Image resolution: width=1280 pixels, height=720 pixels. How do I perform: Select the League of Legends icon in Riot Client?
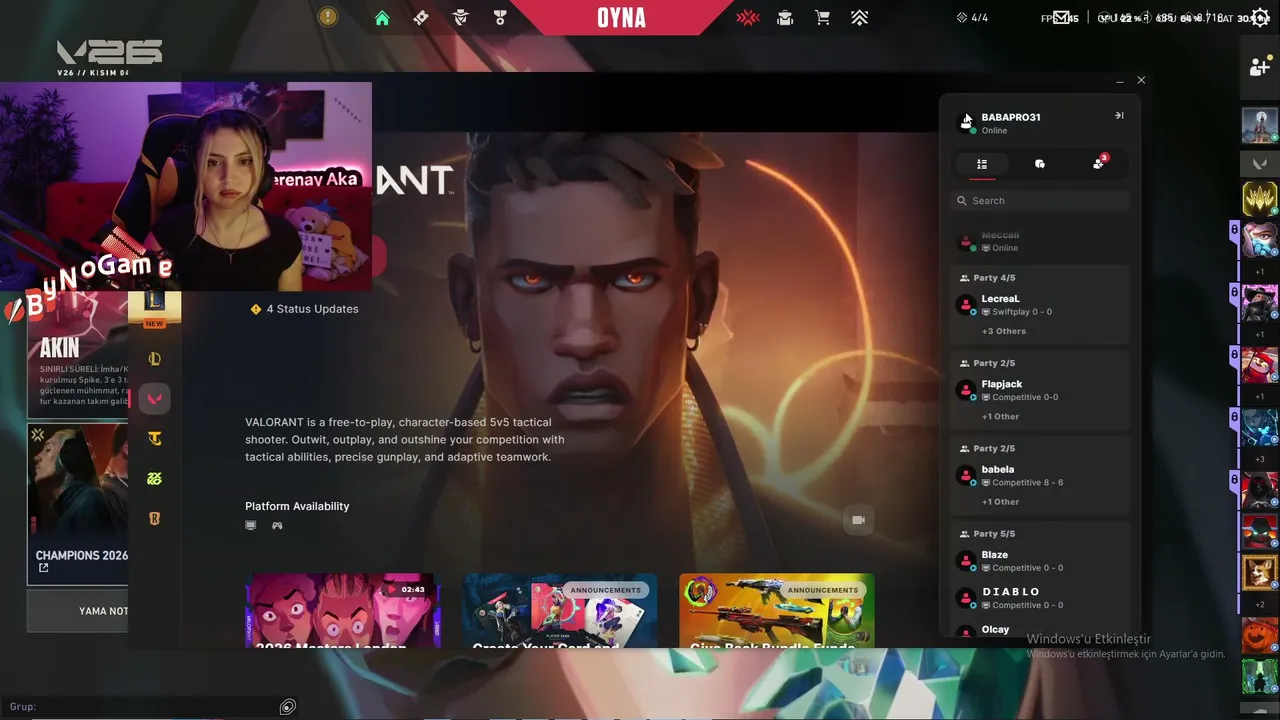(154, 359)
